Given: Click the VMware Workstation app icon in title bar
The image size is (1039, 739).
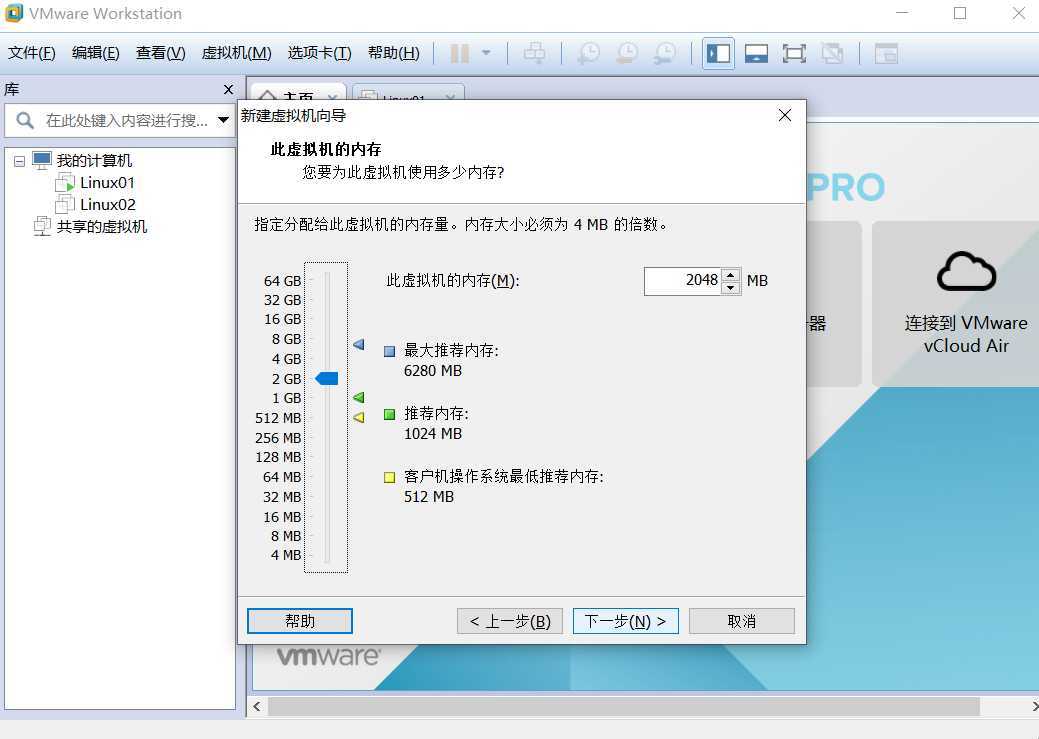Looking at the screenshot, I should [14, 13].
